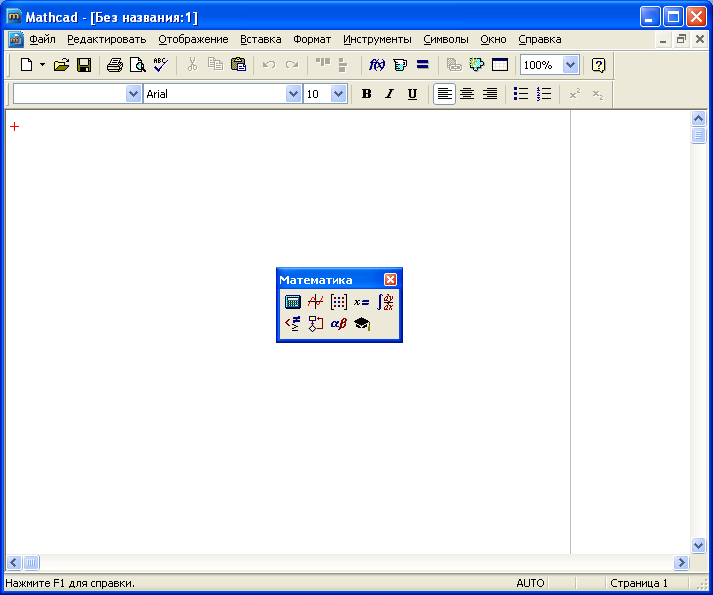Set center text alignment
The image size is (713, 595).
(467, 94)
